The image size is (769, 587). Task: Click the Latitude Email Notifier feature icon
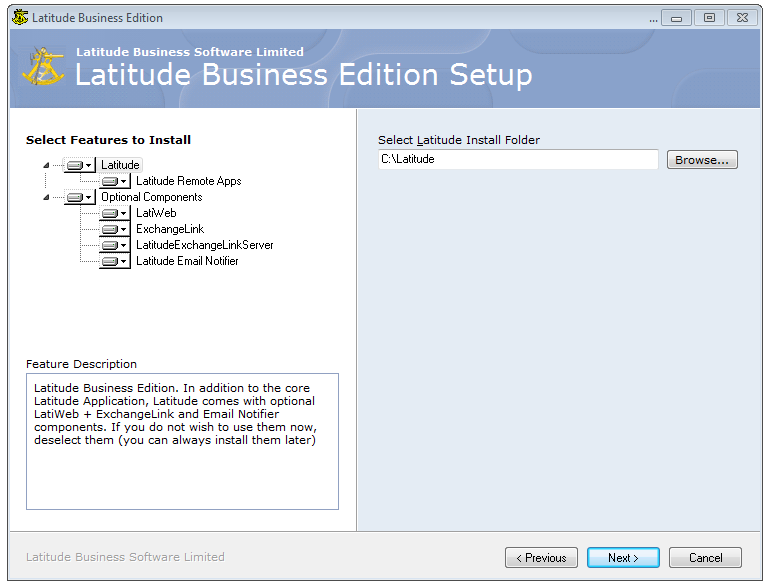[114, 261]
